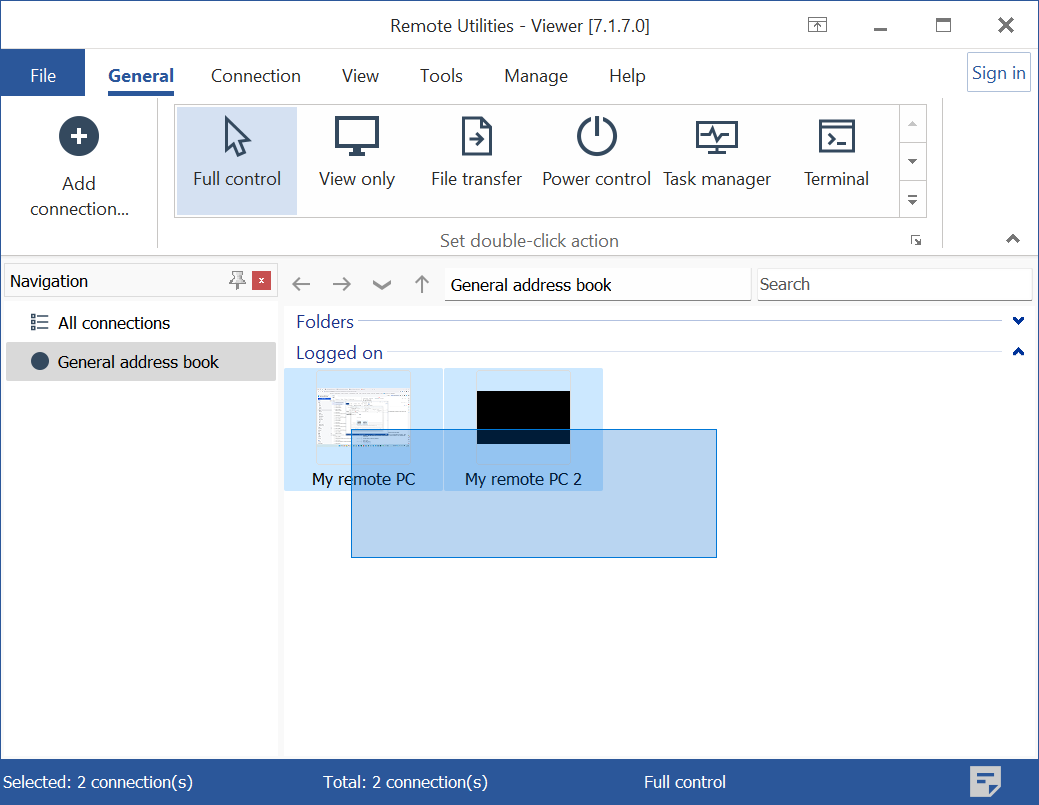Image resolution: width=1039 pixels, height=805 pixels.
Task: Open the File menu
Action: click(x=43, y=76)
